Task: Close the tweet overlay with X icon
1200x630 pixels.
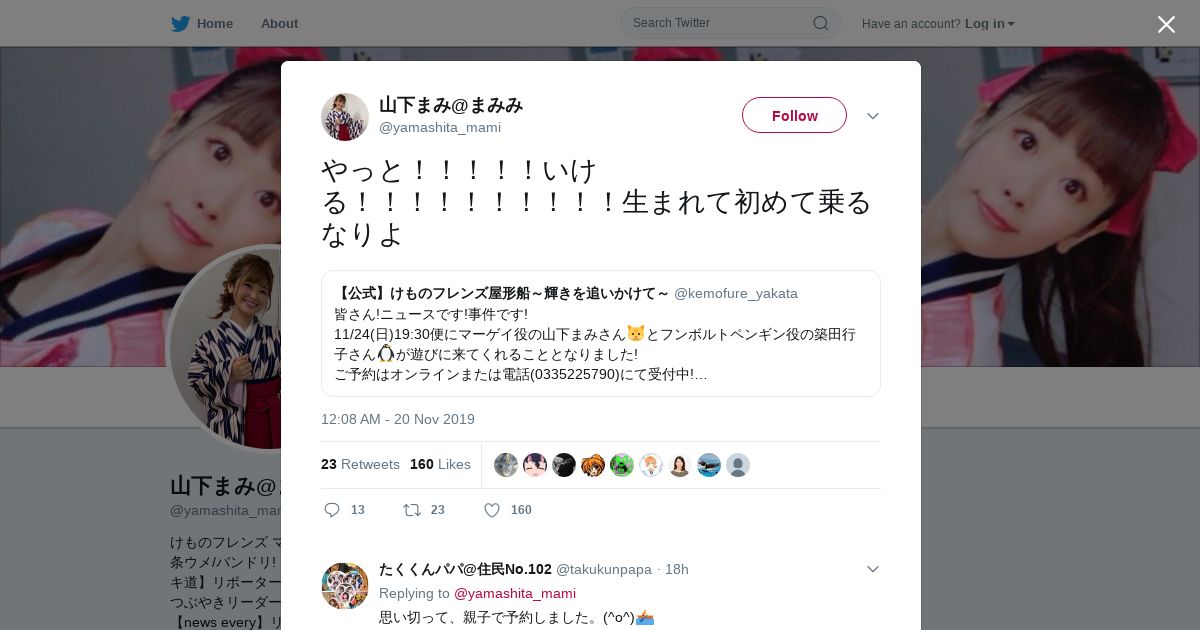Action: (x=1166, y=24)
